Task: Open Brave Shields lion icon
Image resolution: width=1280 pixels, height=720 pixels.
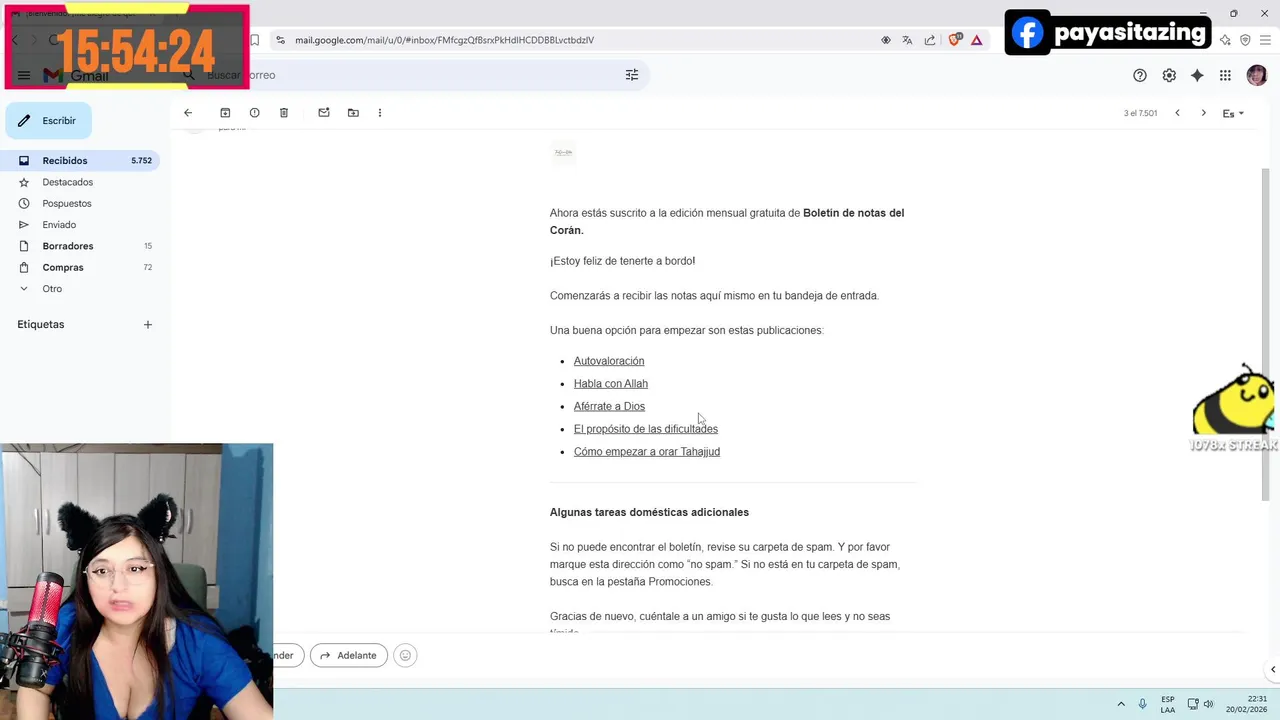Action: 954,40
